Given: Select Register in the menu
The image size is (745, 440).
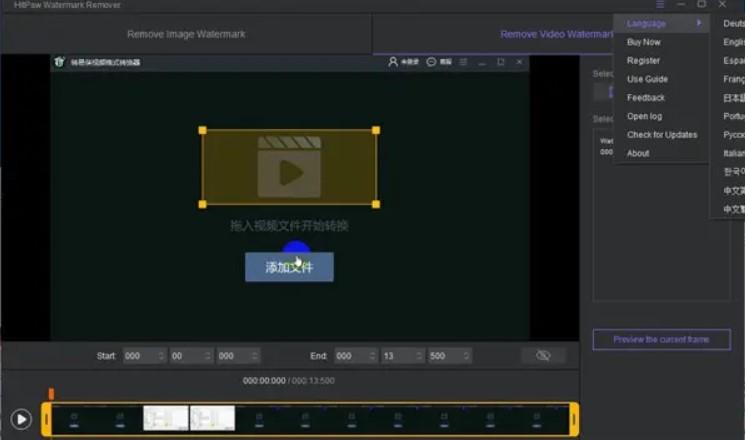Looking at the screenshot, I should (643, 60).
